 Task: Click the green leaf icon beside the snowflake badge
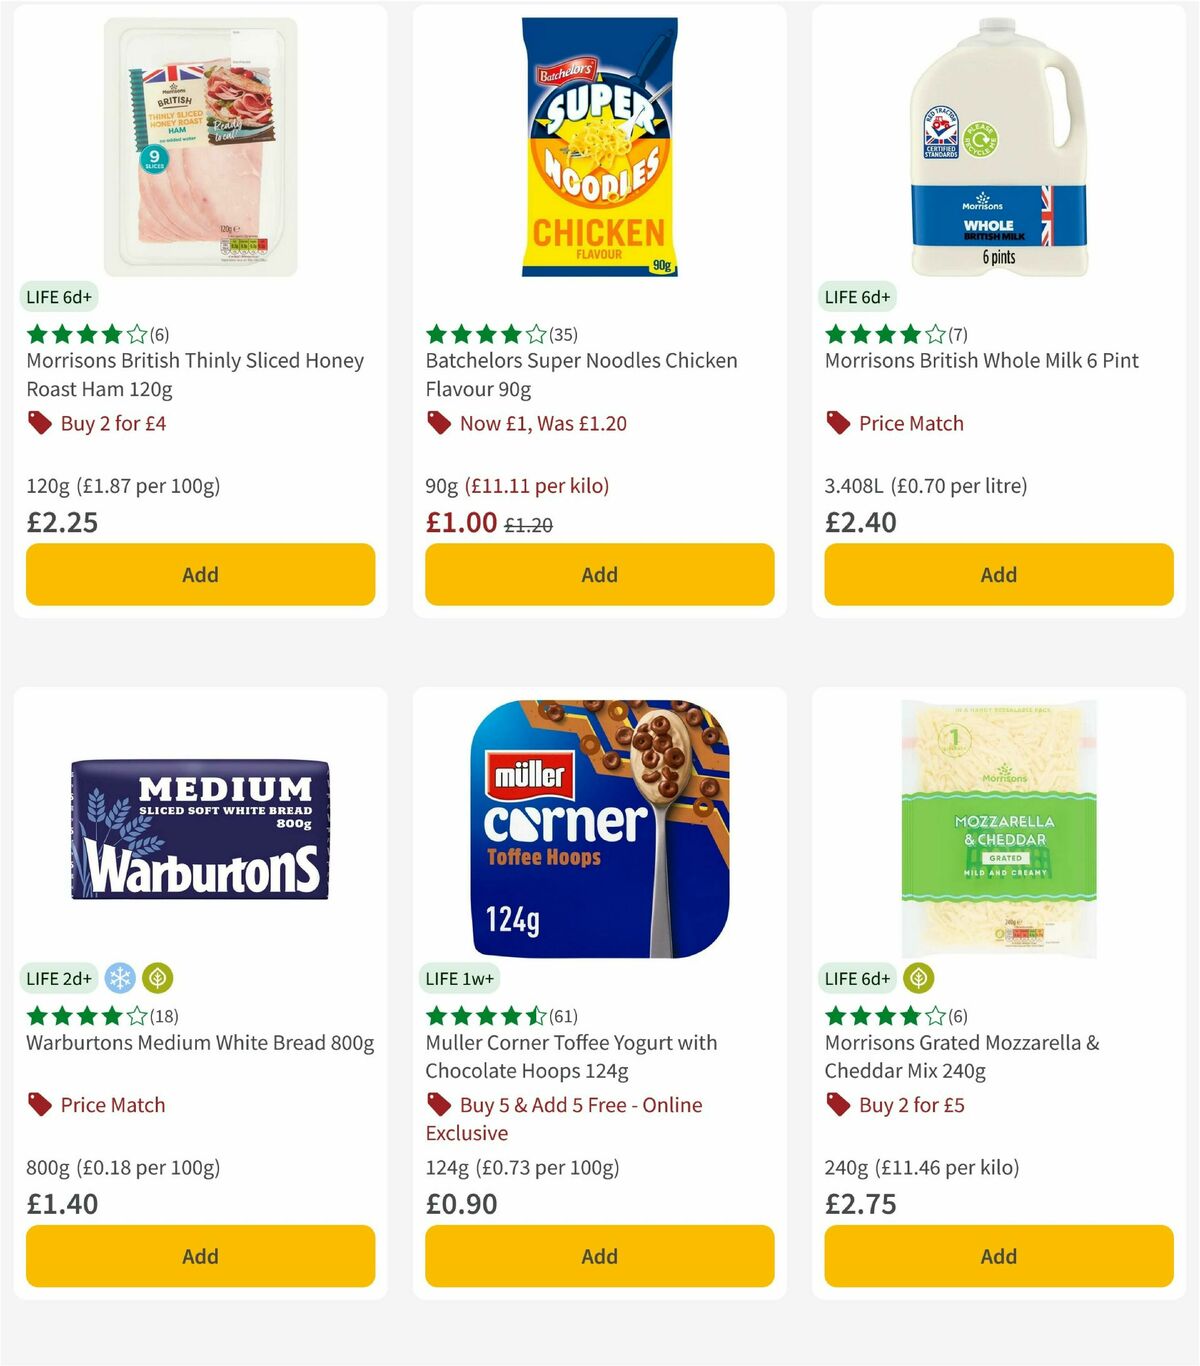(x=158, y=978)
